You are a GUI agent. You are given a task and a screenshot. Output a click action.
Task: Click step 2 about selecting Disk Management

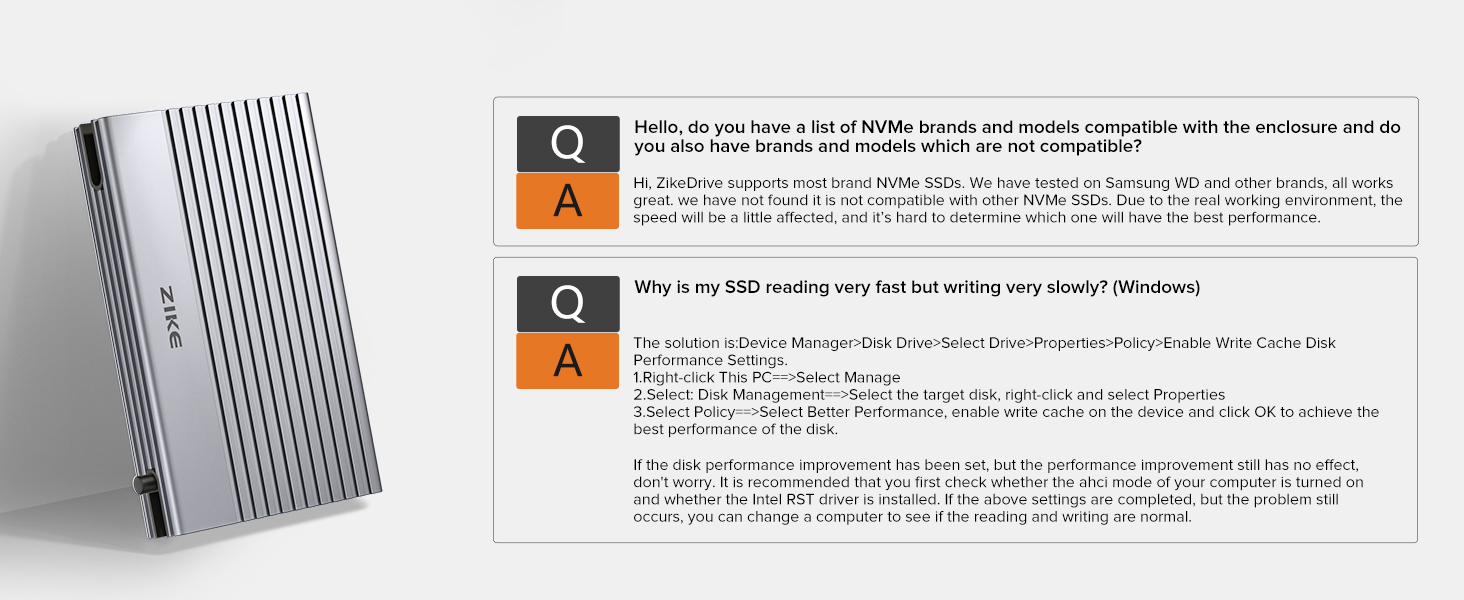tap(929, 395)
